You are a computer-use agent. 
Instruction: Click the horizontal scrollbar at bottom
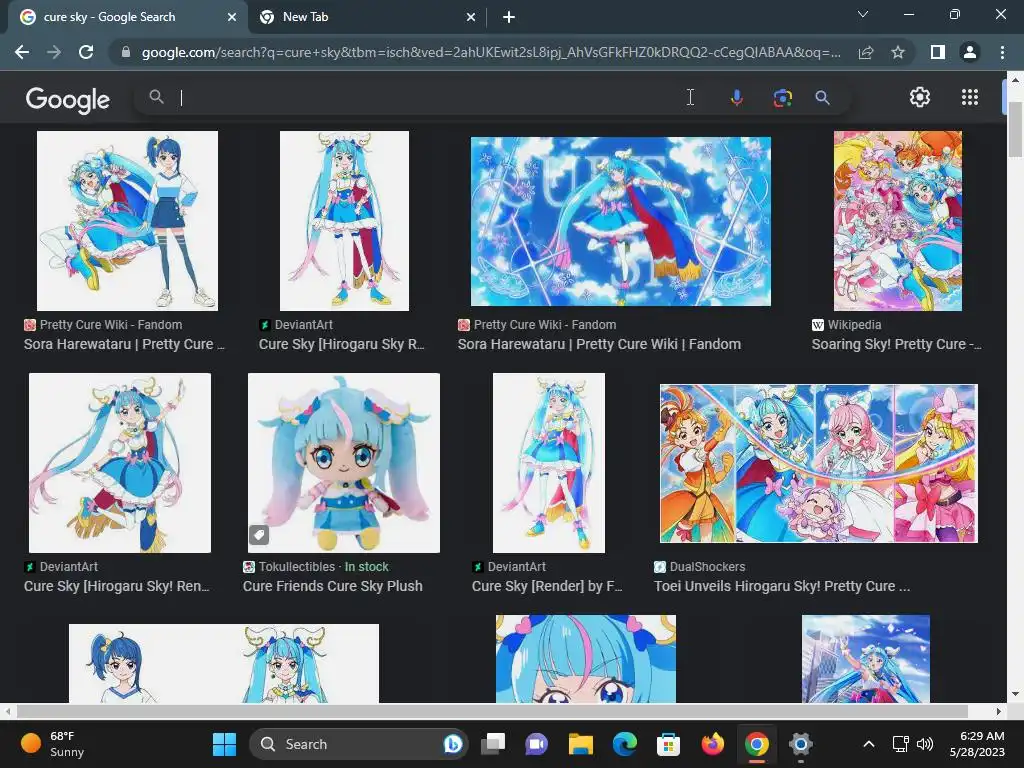(x=492, y=711)
